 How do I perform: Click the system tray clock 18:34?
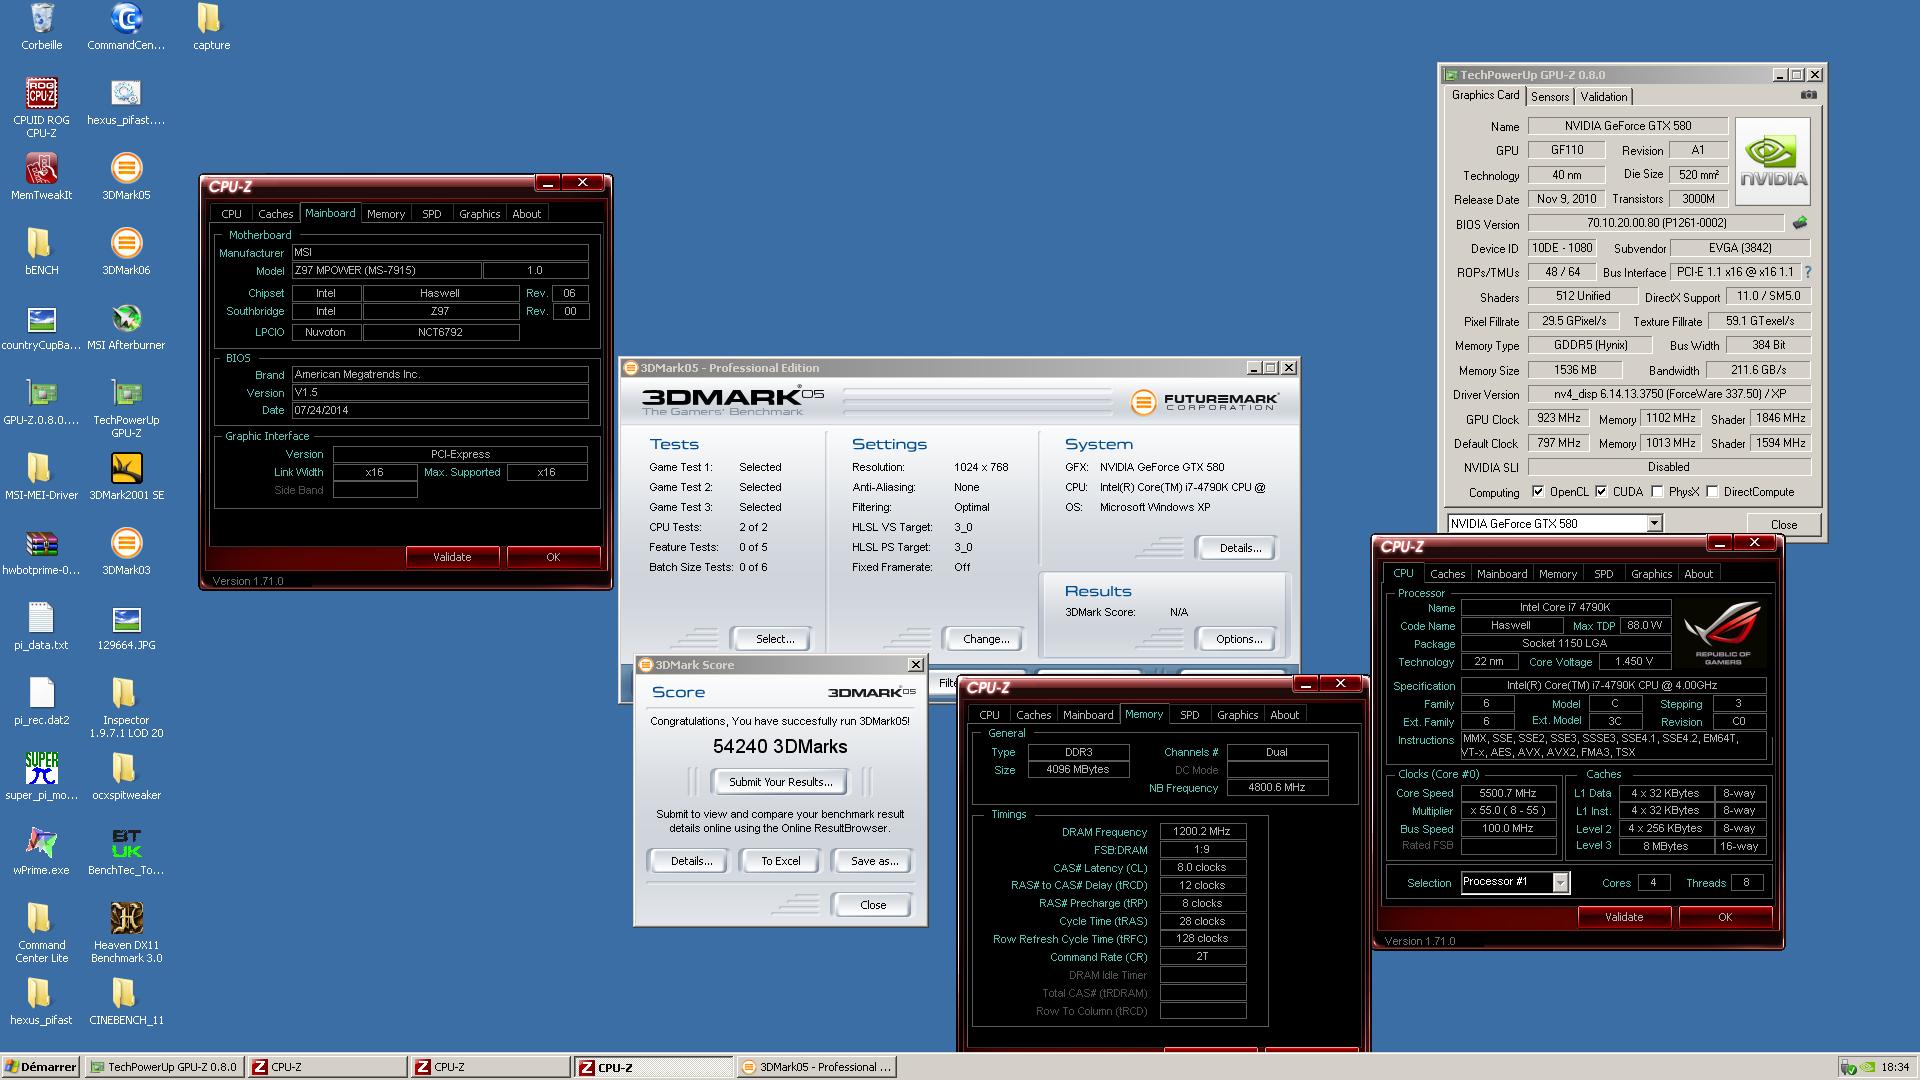pyautogui.click(x=1894, y=1067)
